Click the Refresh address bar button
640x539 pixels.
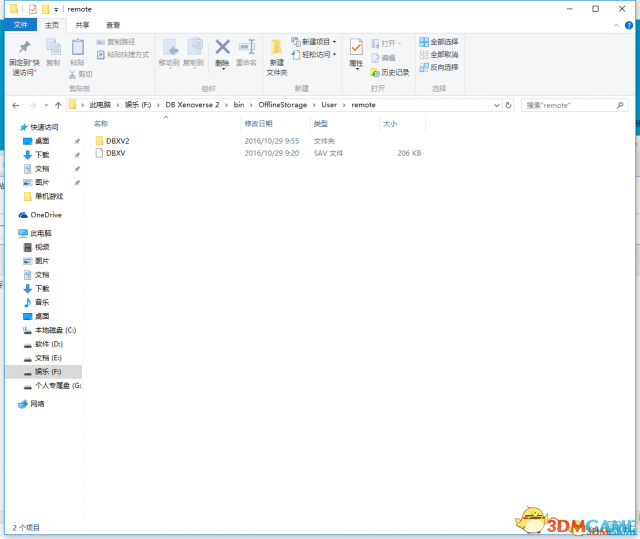pyautogui.click(x=508, y=105)
